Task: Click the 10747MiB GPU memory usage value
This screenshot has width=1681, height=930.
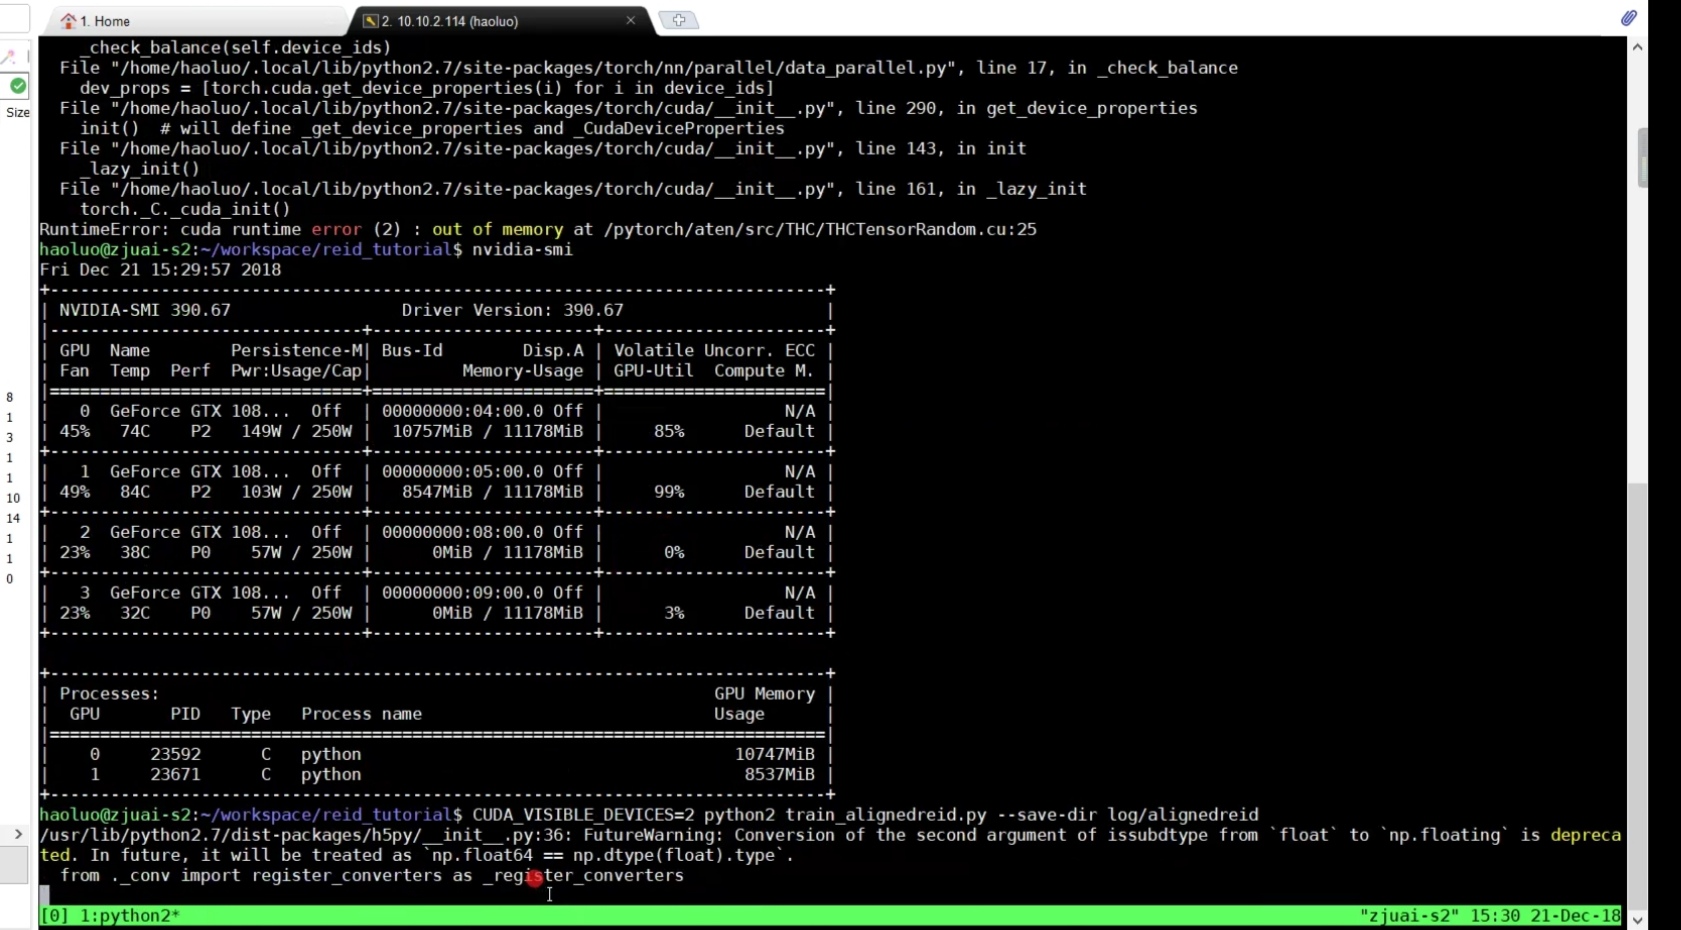Action: coord(774,754)
